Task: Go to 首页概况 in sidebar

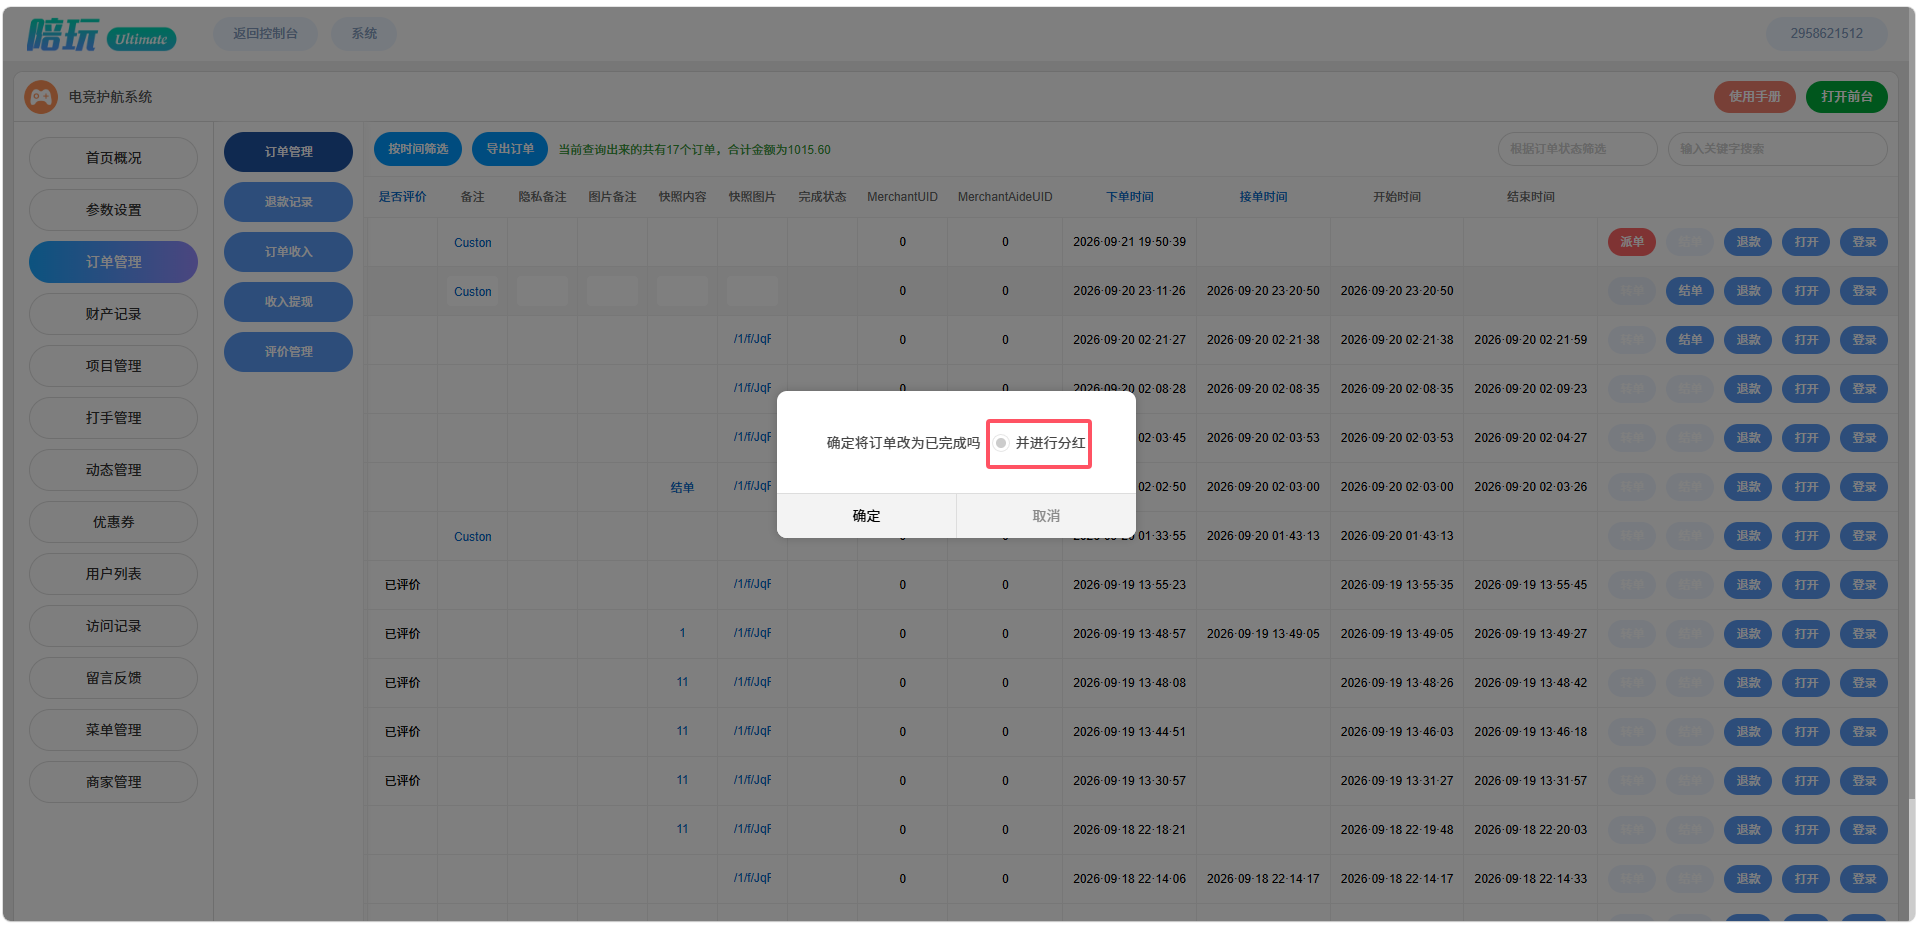Action: [113, 158]
